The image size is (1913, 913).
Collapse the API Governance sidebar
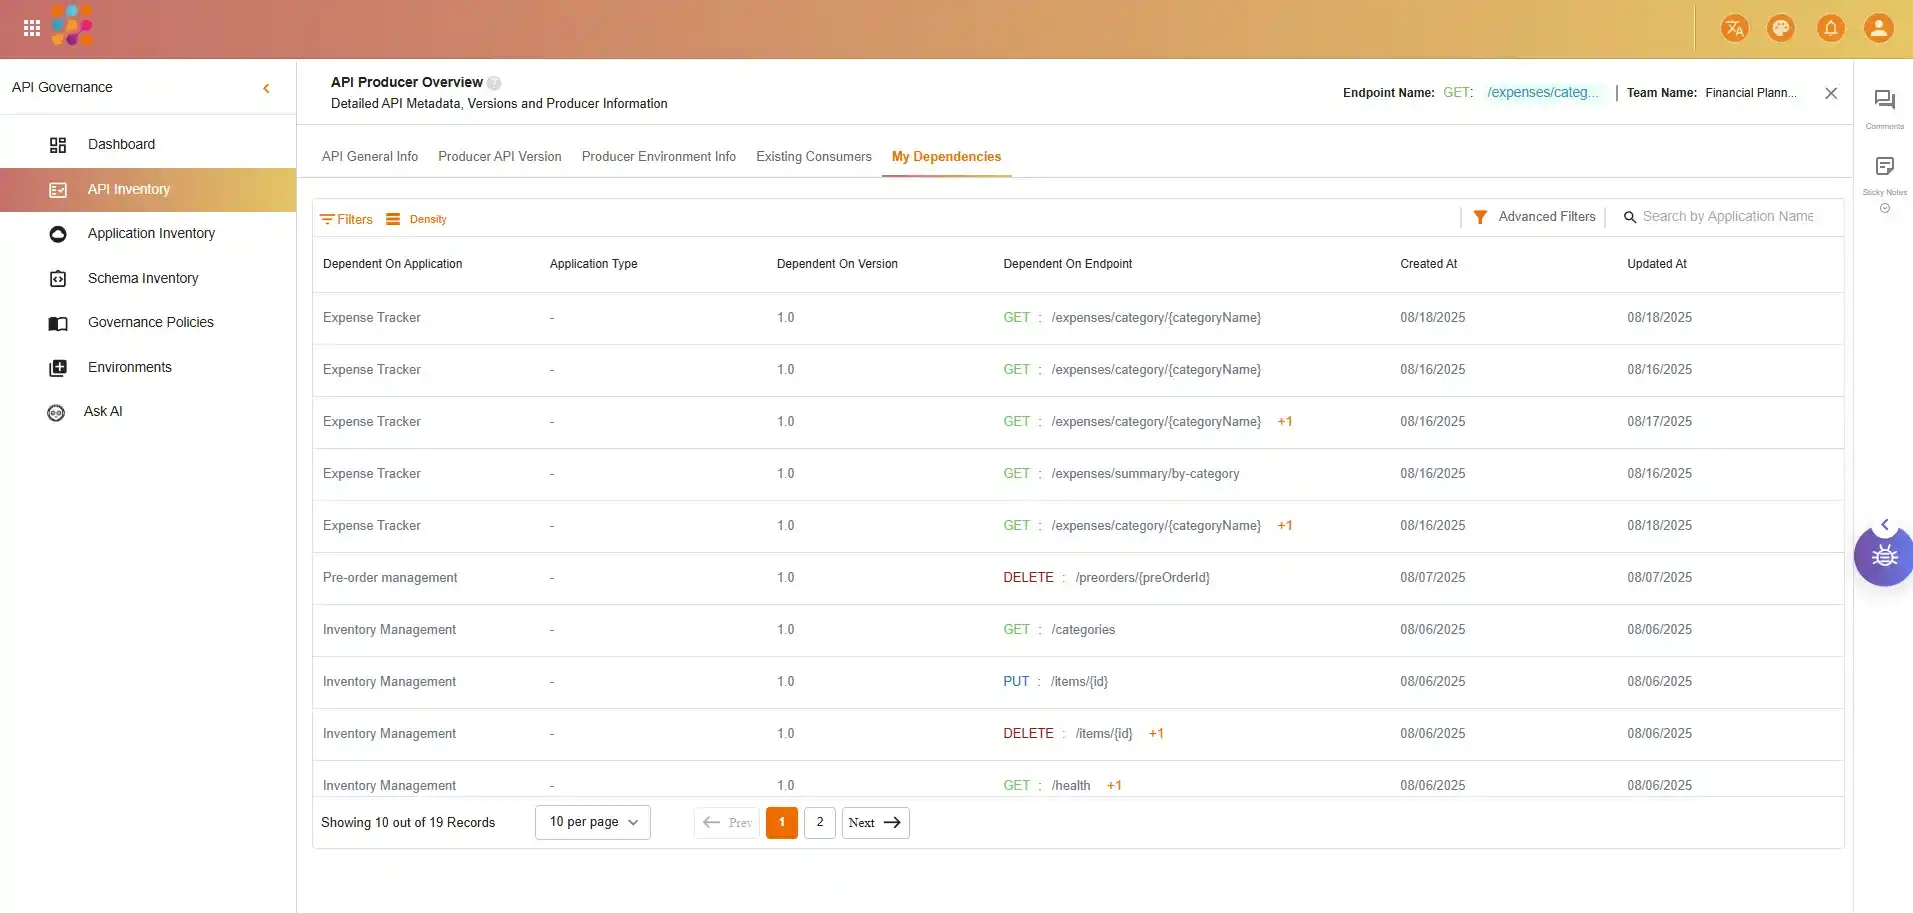(x=266, y=88)
